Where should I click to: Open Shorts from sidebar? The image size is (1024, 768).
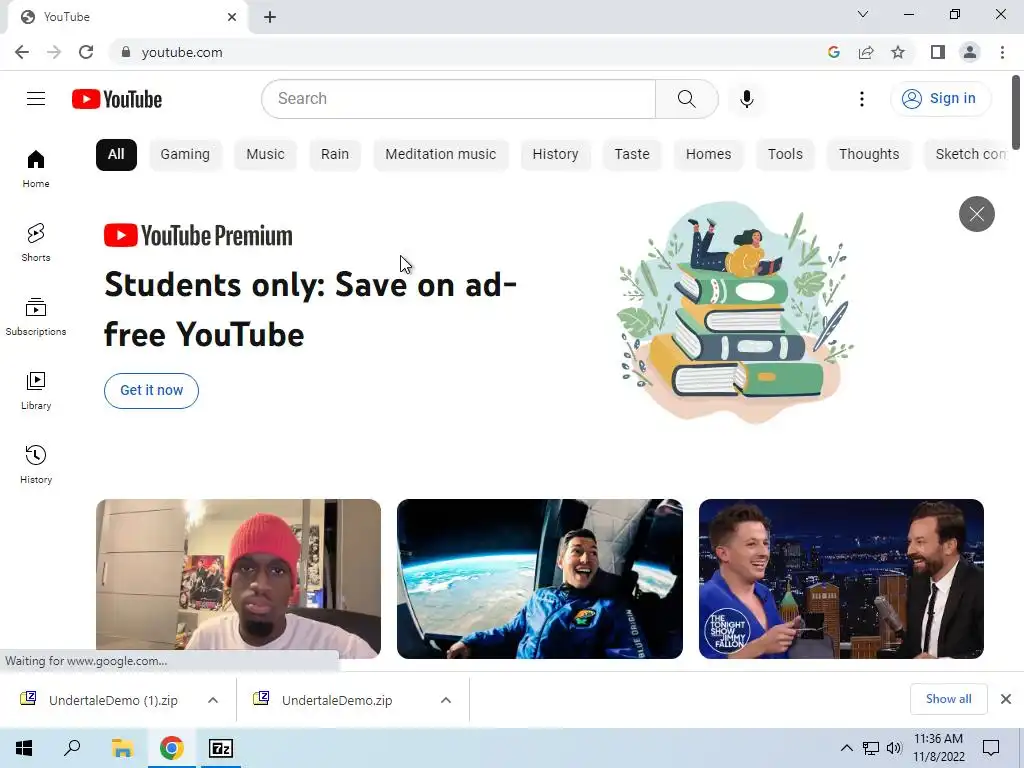click(36, 243)
